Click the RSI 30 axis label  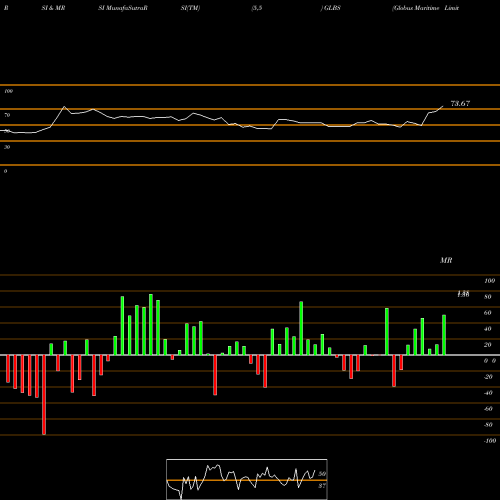coord(7,147)
